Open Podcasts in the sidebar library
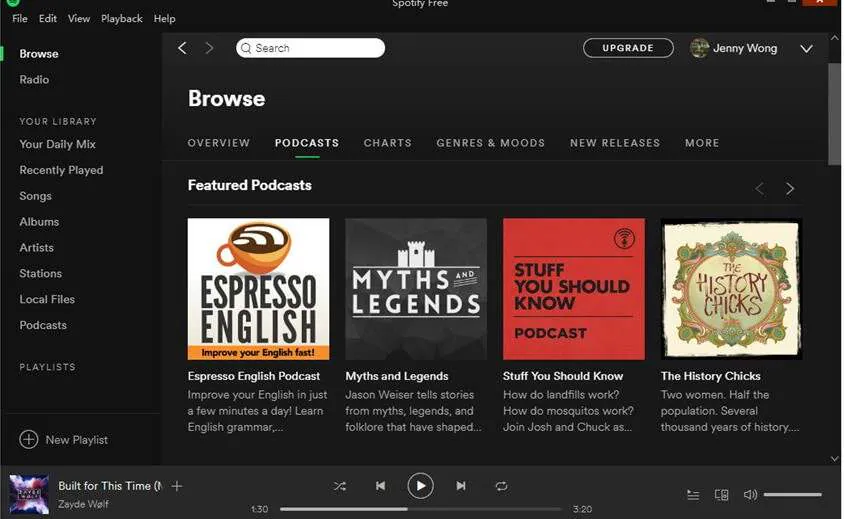 pyautogui.click(x=43, y=325)
